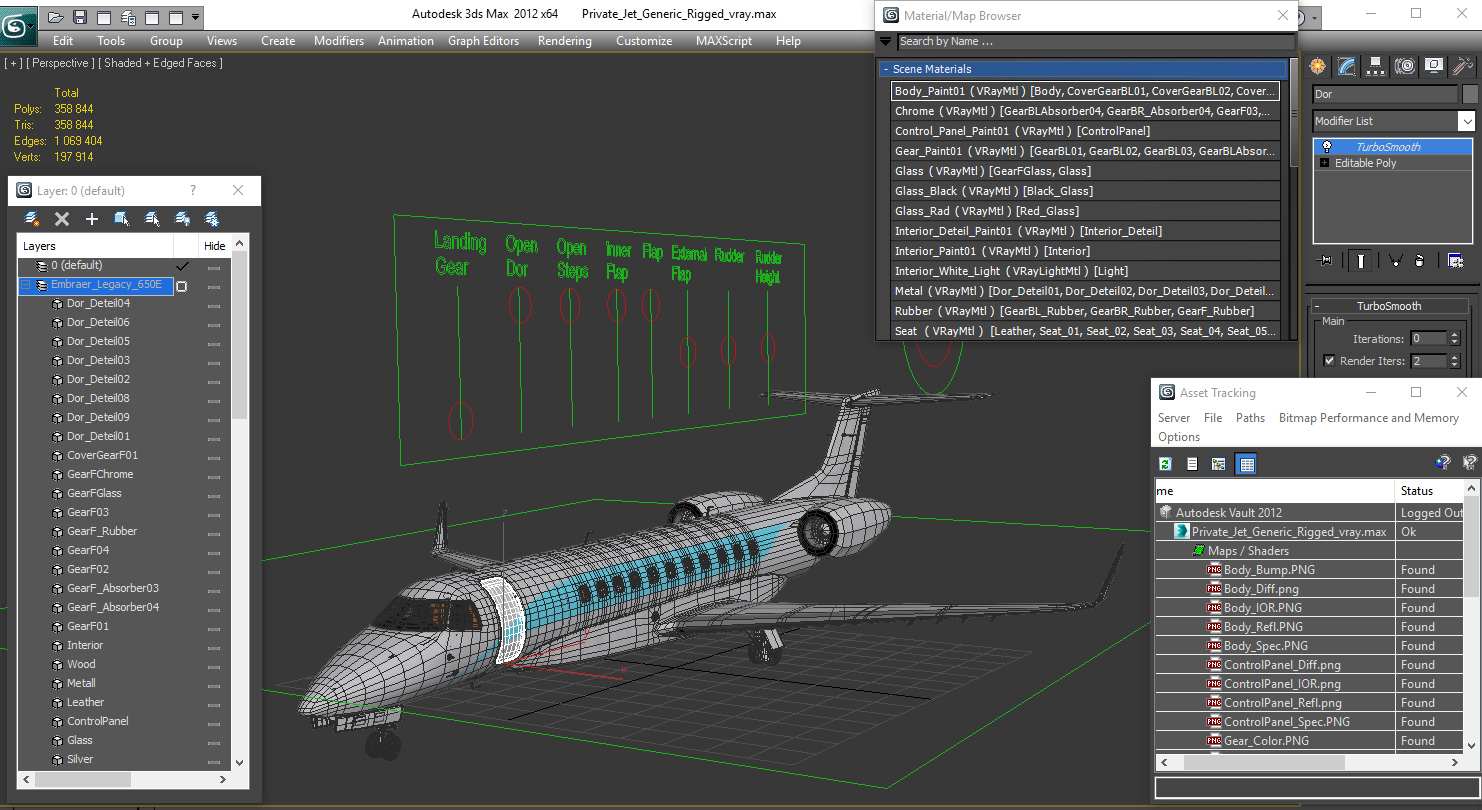The height and width of the screenshot is (810, 1482).
Task: Open Quick Access toolbar customize arrow
Action: pos(195,17)
